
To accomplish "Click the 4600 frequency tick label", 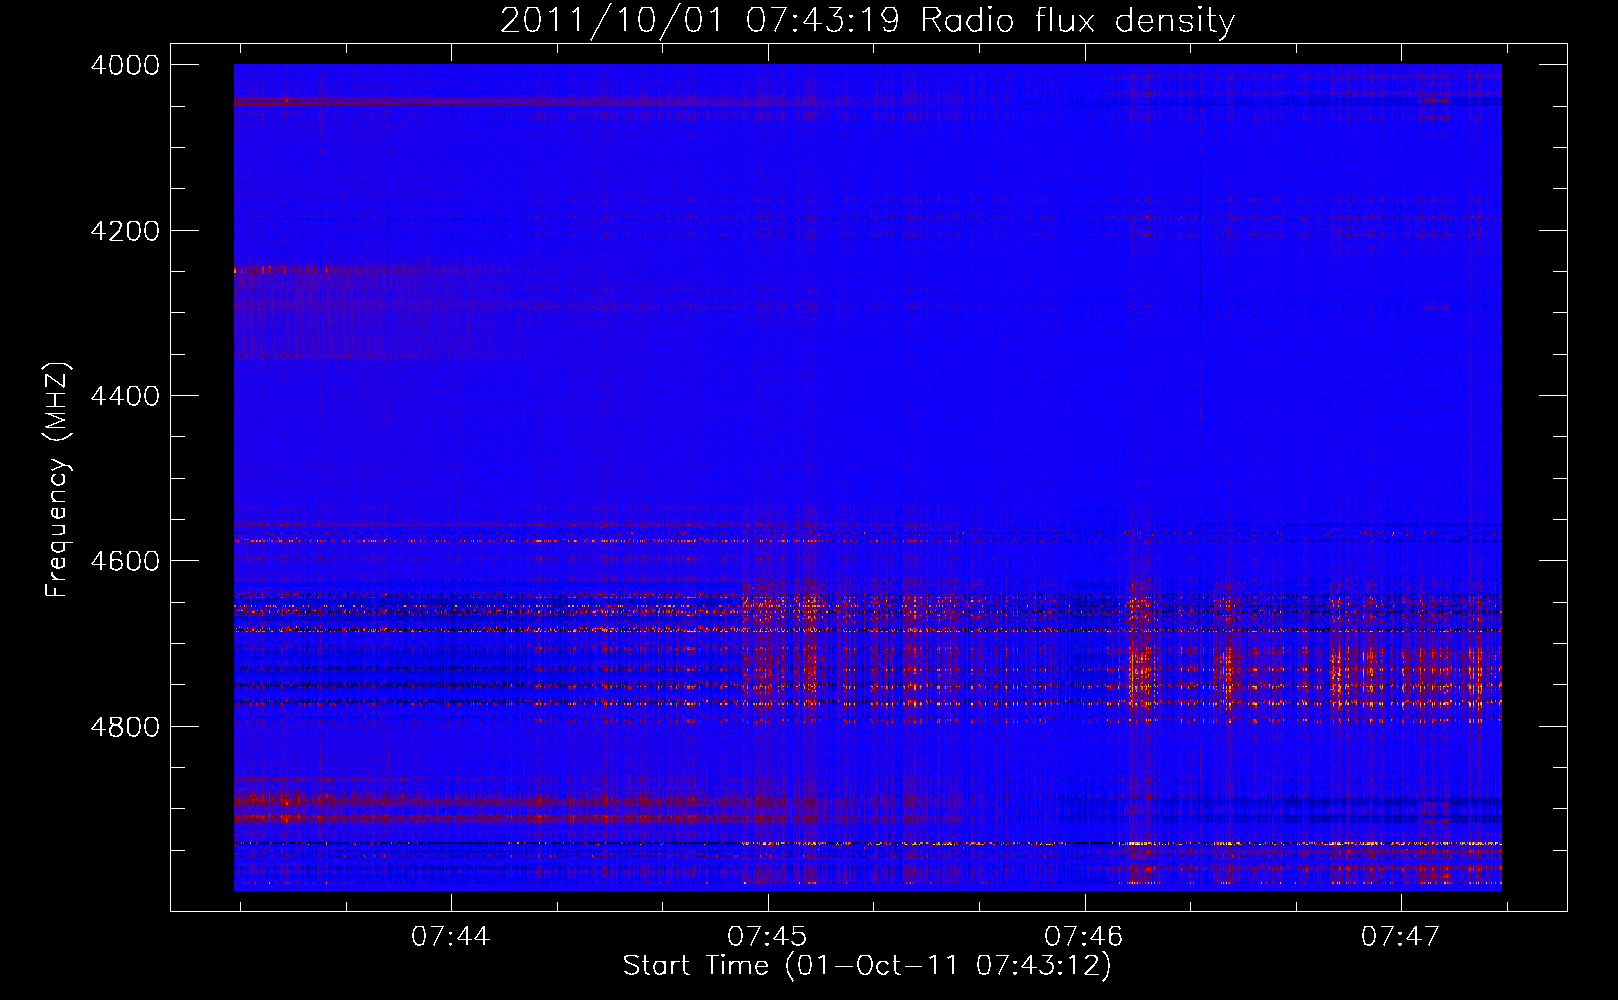I will coord(125,561).
